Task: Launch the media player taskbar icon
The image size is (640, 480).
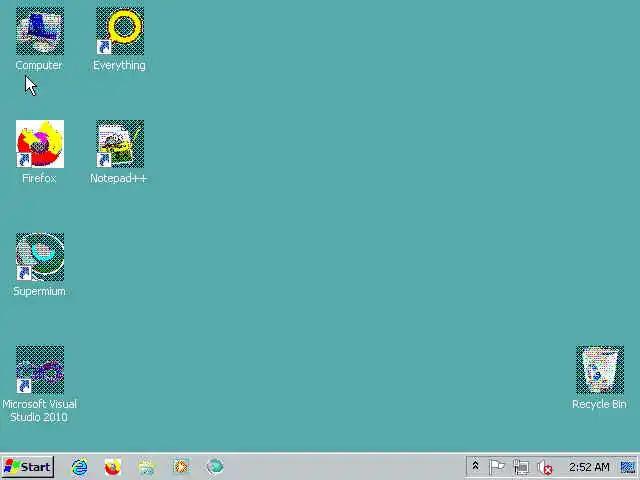Action: [181, 467]
